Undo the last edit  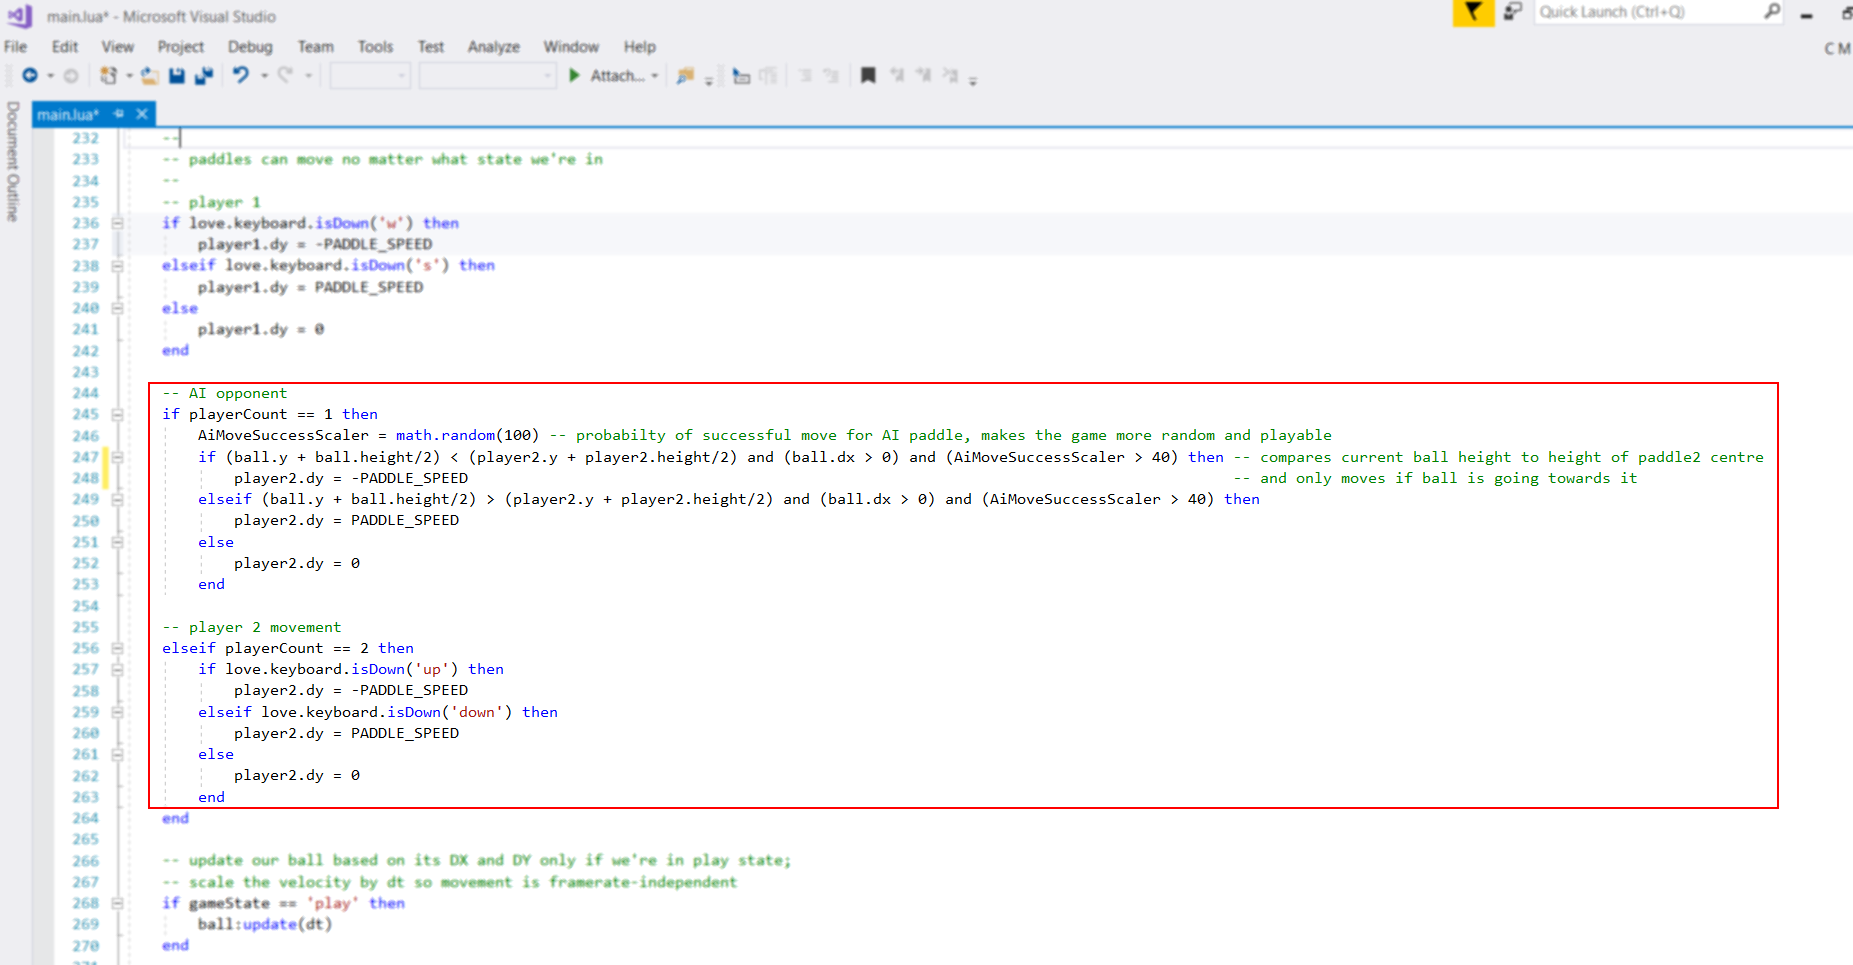[x=241, y=76]
